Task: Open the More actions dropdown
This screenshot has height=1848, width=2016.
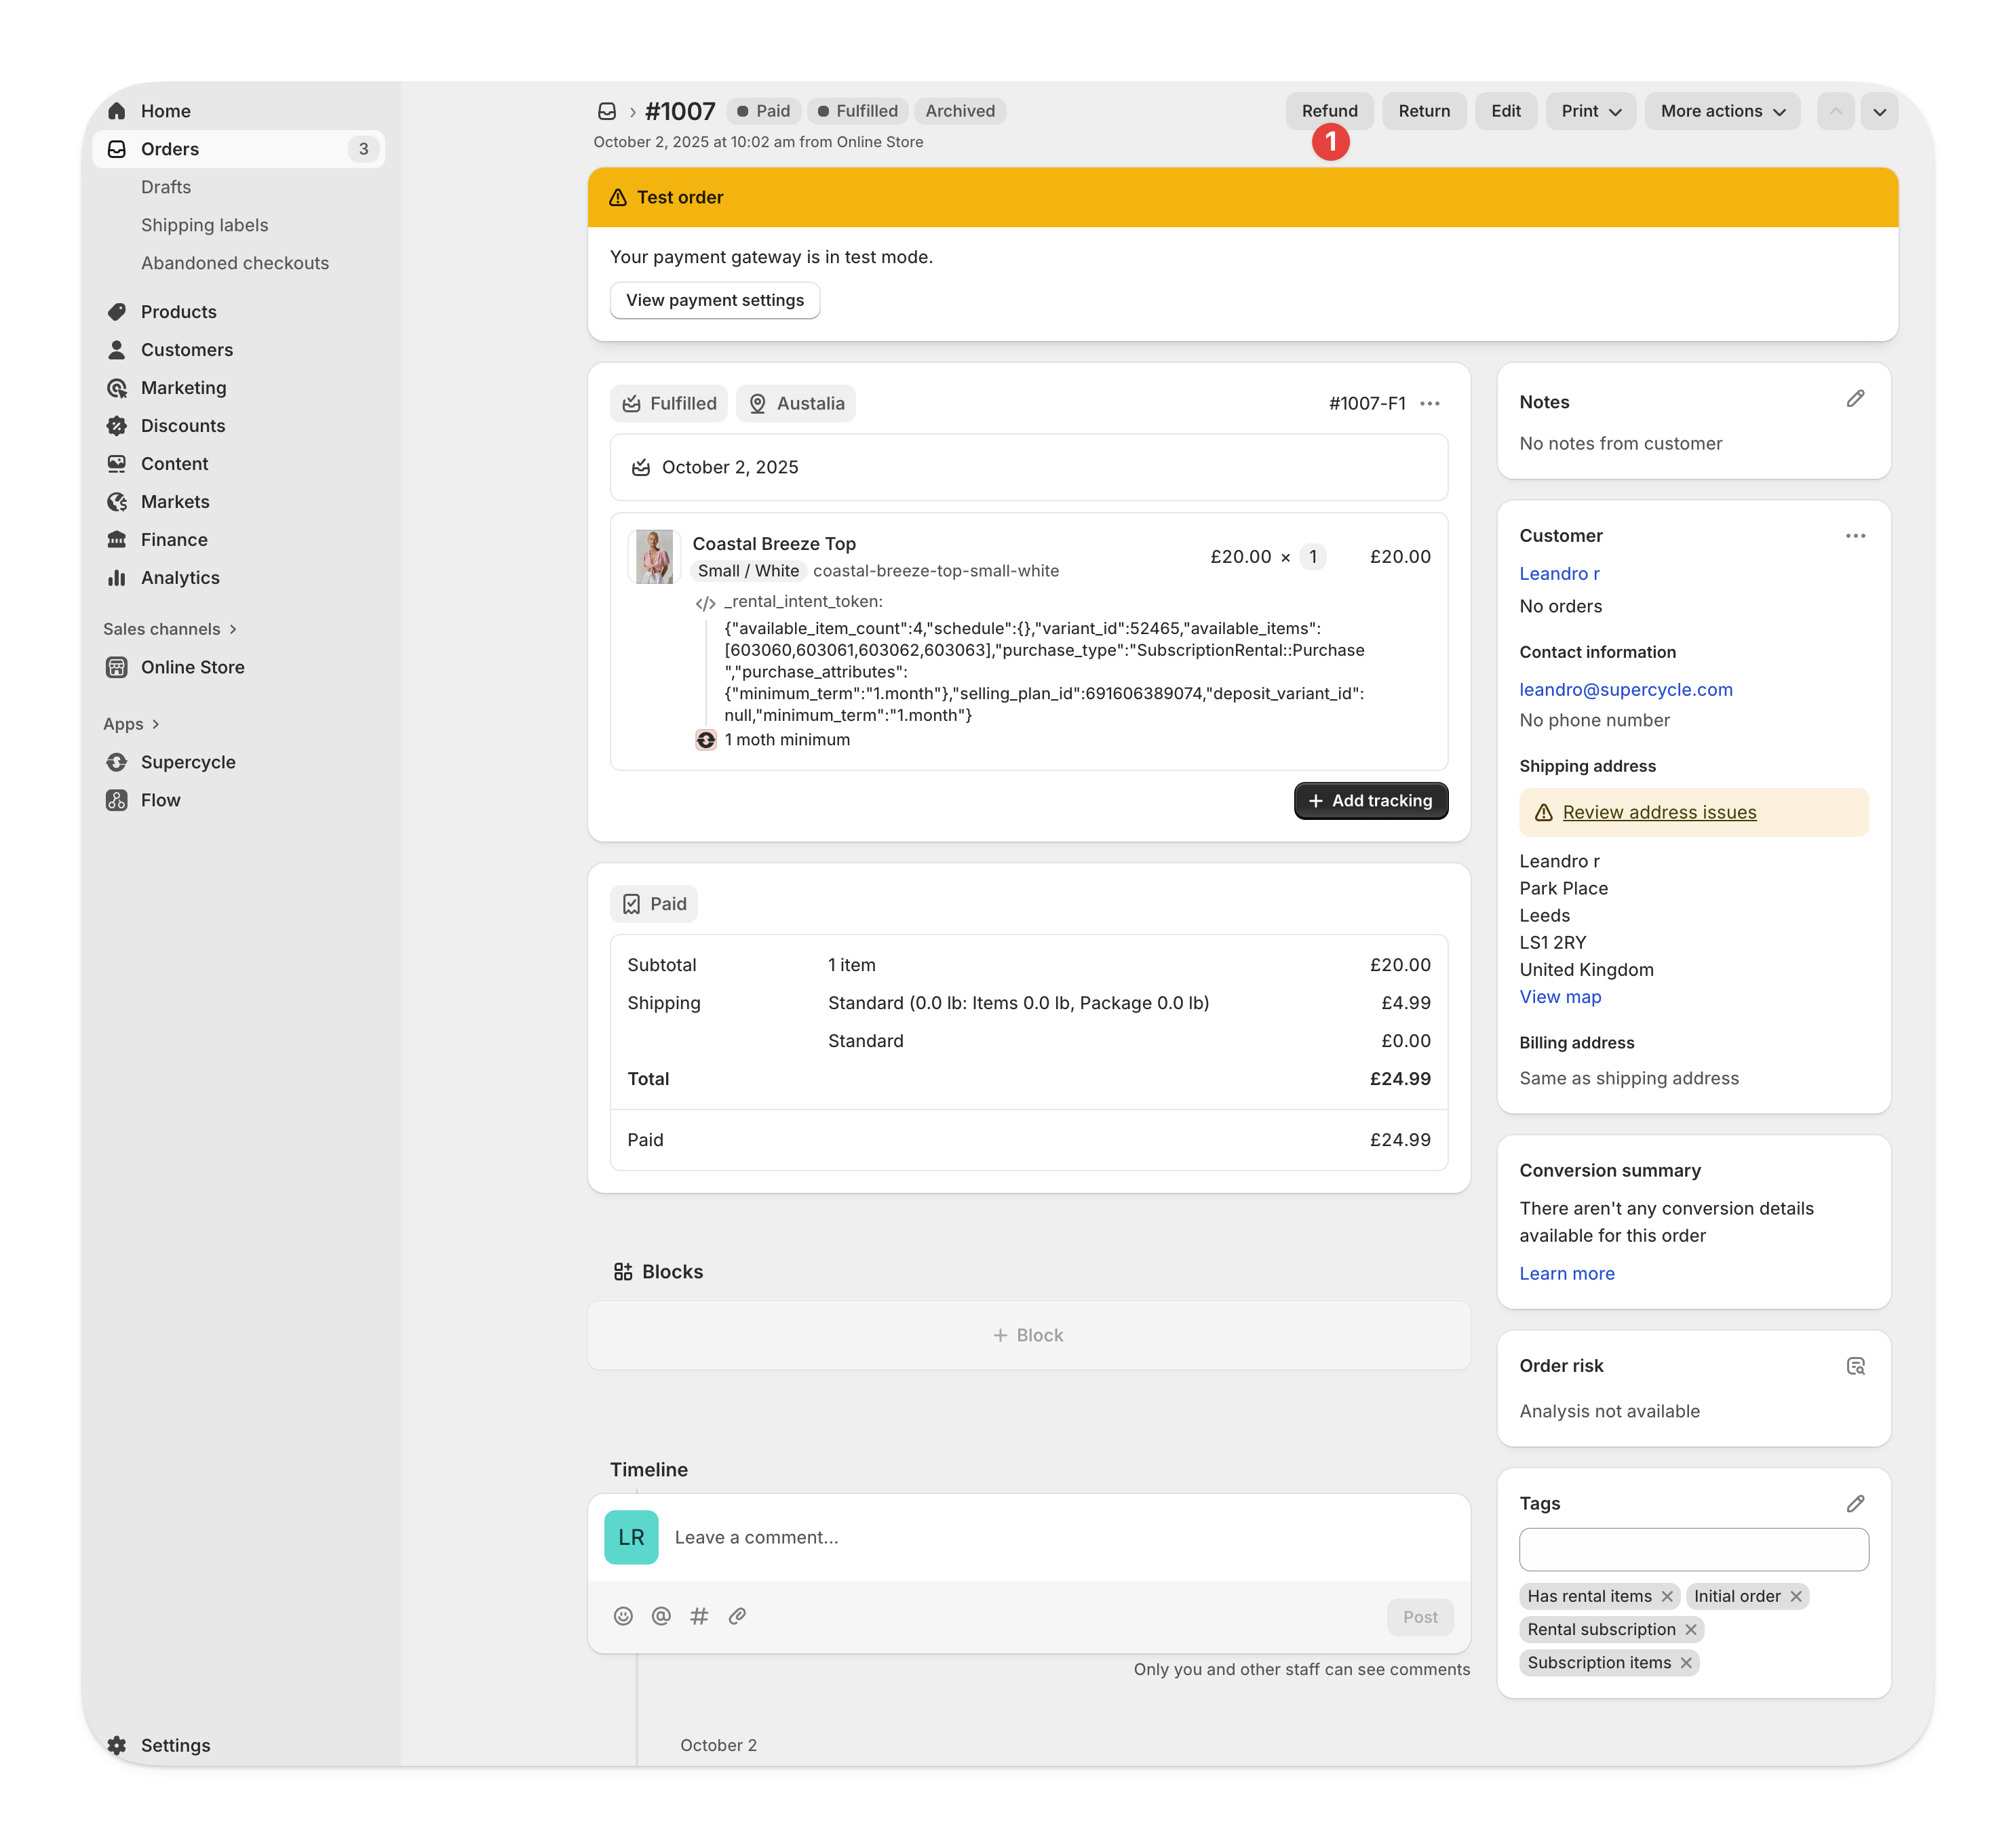Action: tap(1722, 111)
